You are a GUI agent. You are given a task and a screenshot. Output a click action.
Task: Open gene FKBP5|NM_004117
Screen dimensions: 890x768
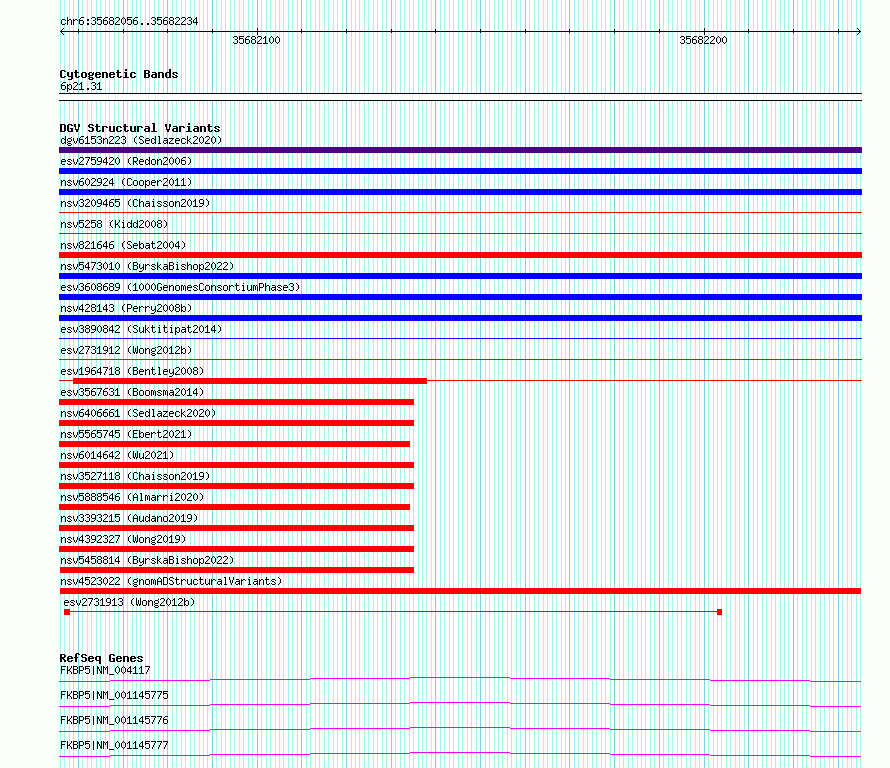(105, 670)
